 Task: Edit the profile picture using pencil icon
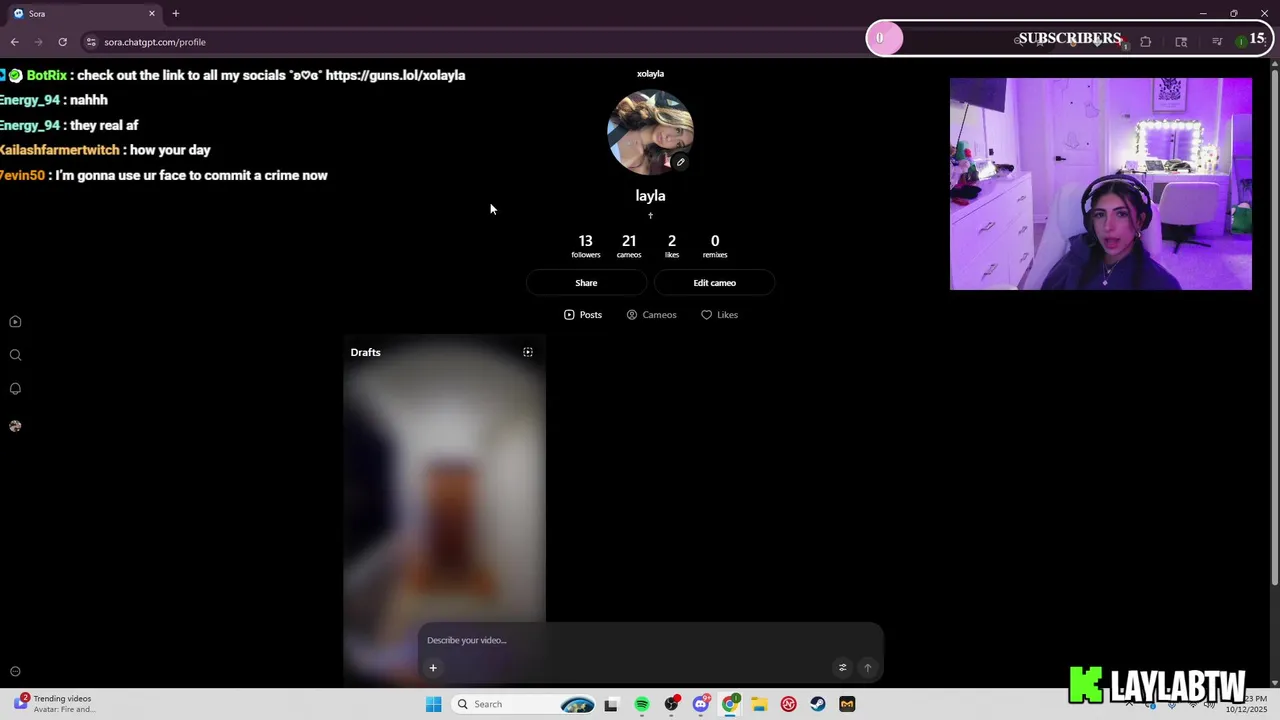pyautogui.click(x=680, y=162)
